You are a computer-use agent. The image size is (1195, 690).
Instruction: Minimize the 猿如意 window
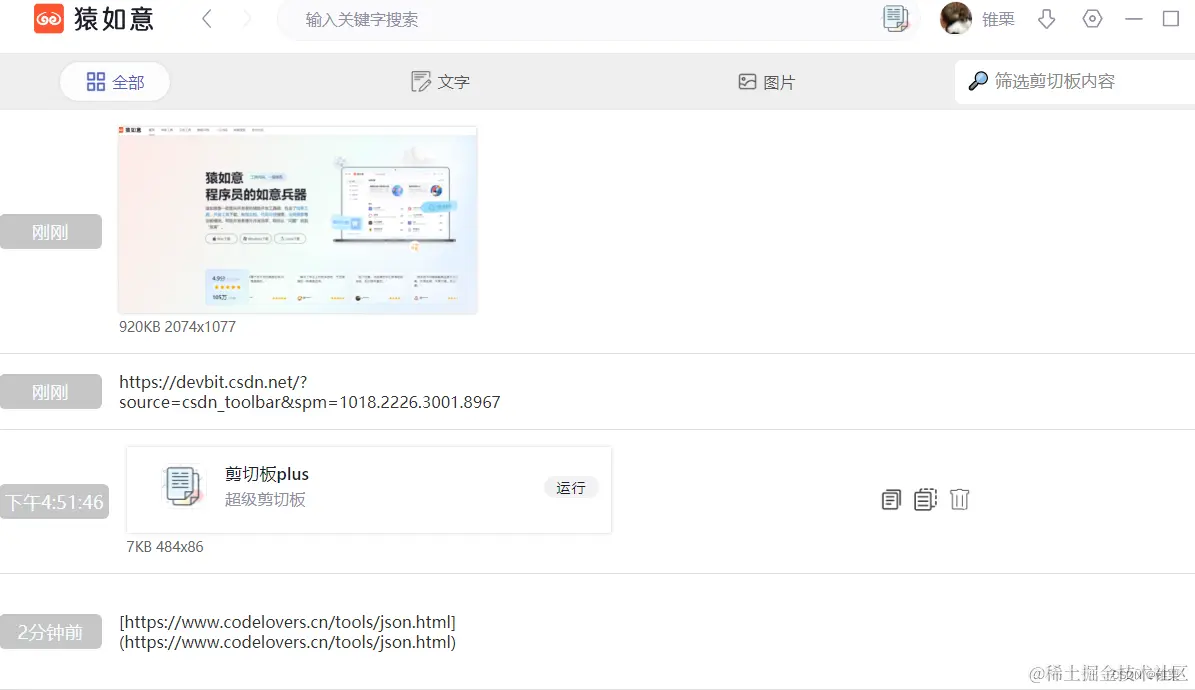click(x=1134, y=19)
